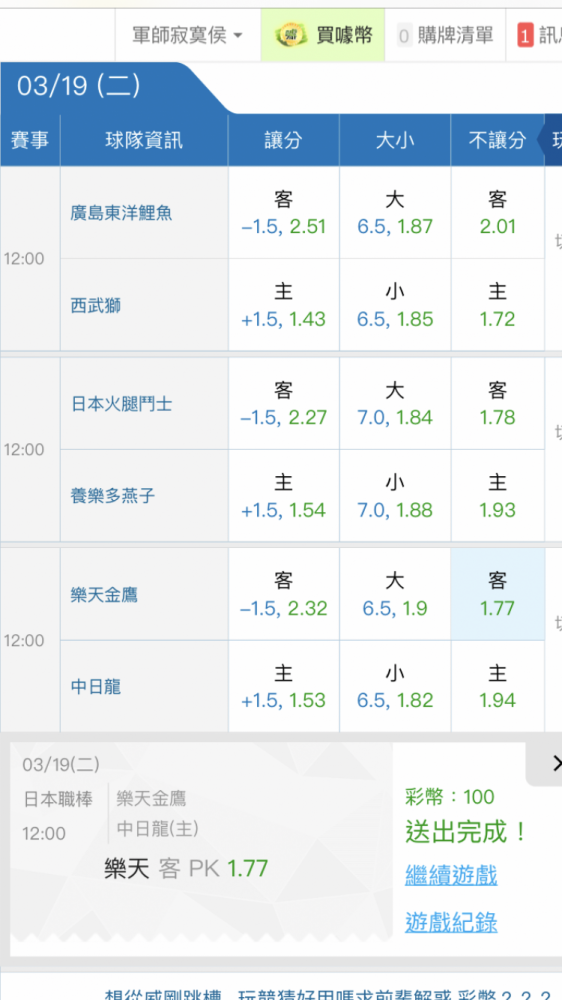Screen dimensions: 562x1000
Task: Open the 遊戲紀錄 link
Action: click(x=451, y=922)
